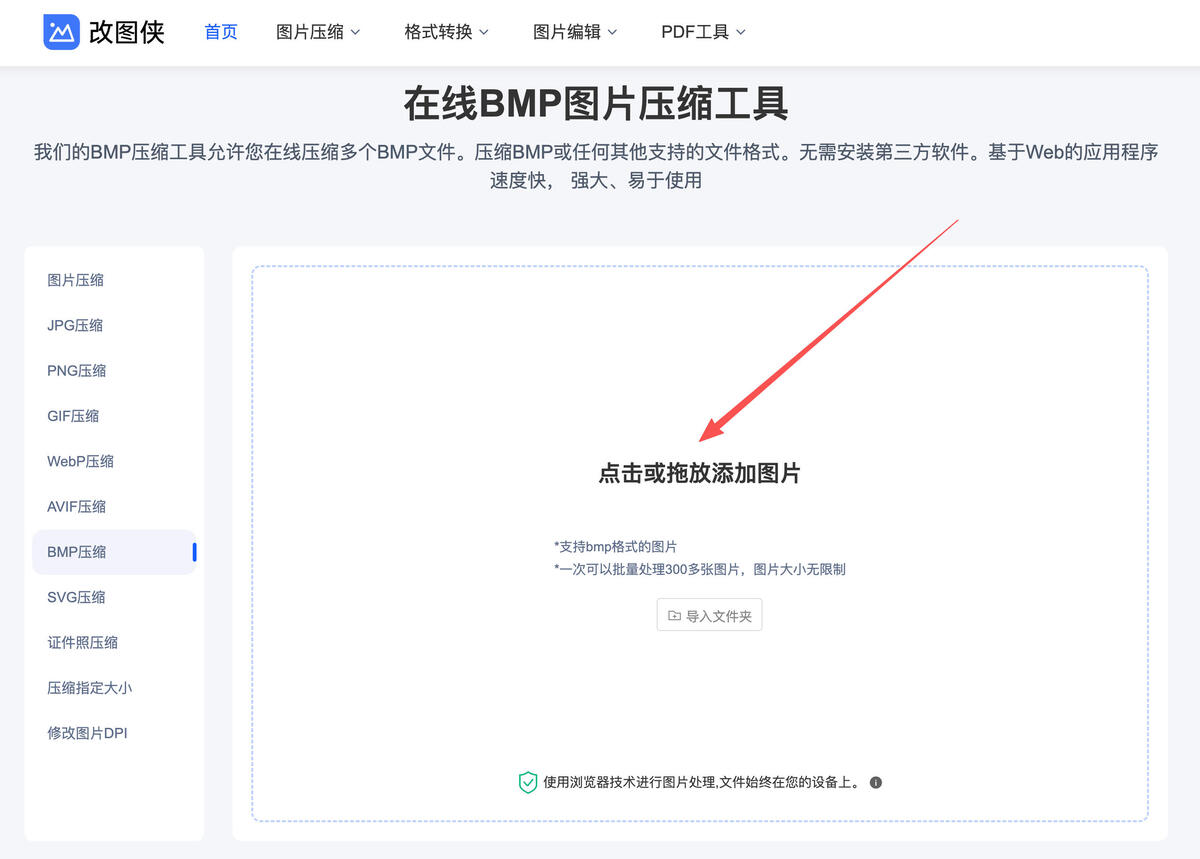Expand the PDF工具 navigation menu
Screen dimensions: 1200x859
coord(703,32)
